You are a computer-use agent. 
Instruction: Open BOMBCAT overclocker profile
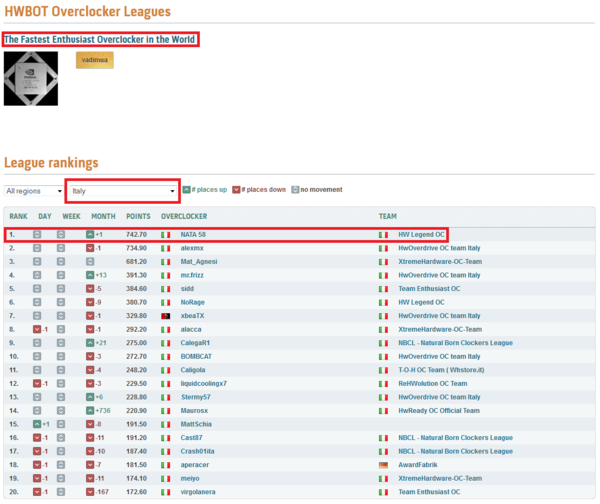pos(196,356)
